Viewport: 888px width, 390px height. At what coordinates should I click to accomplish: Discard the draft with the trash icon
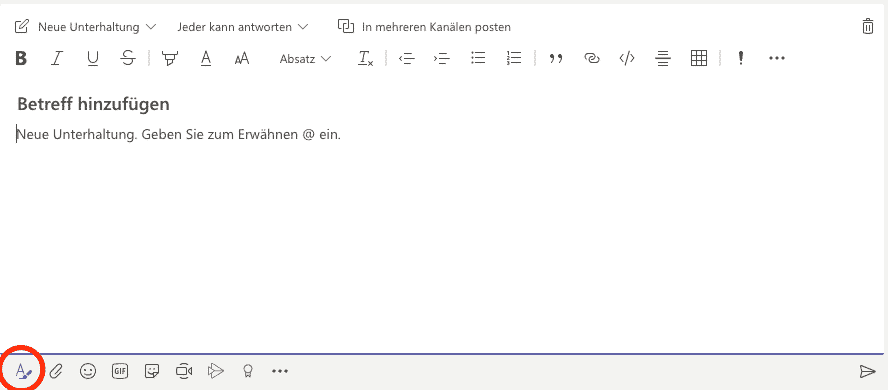(868, 27)
